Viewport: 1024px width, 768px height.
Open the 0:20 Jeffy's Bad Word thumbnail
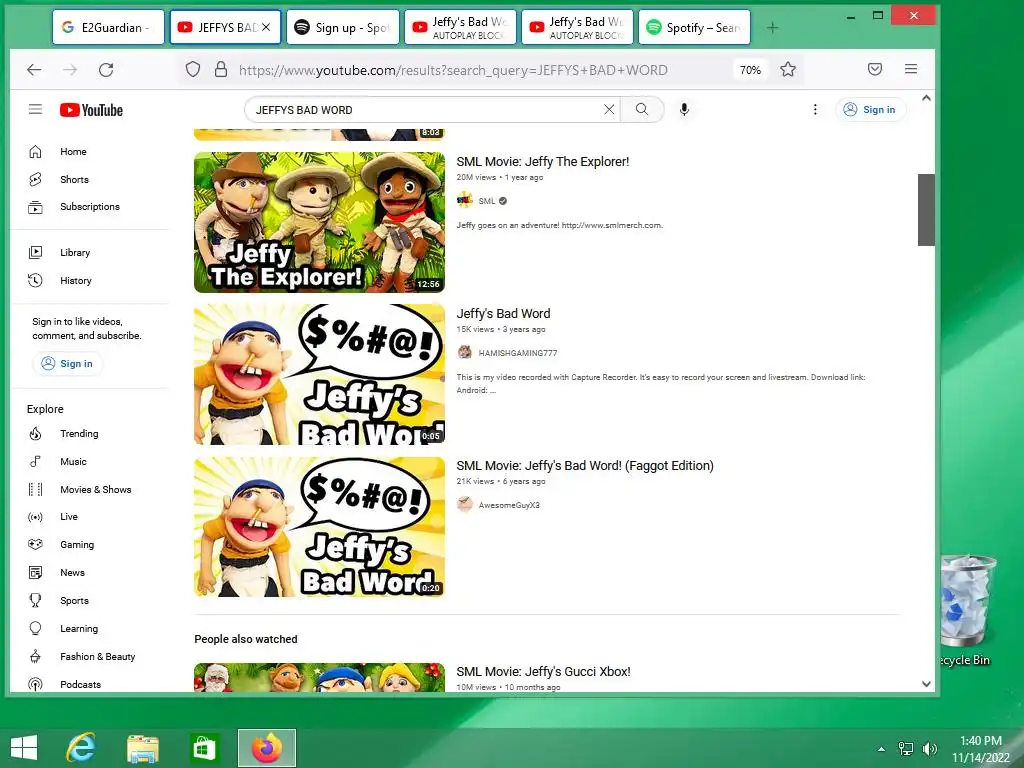click(319, 526)
